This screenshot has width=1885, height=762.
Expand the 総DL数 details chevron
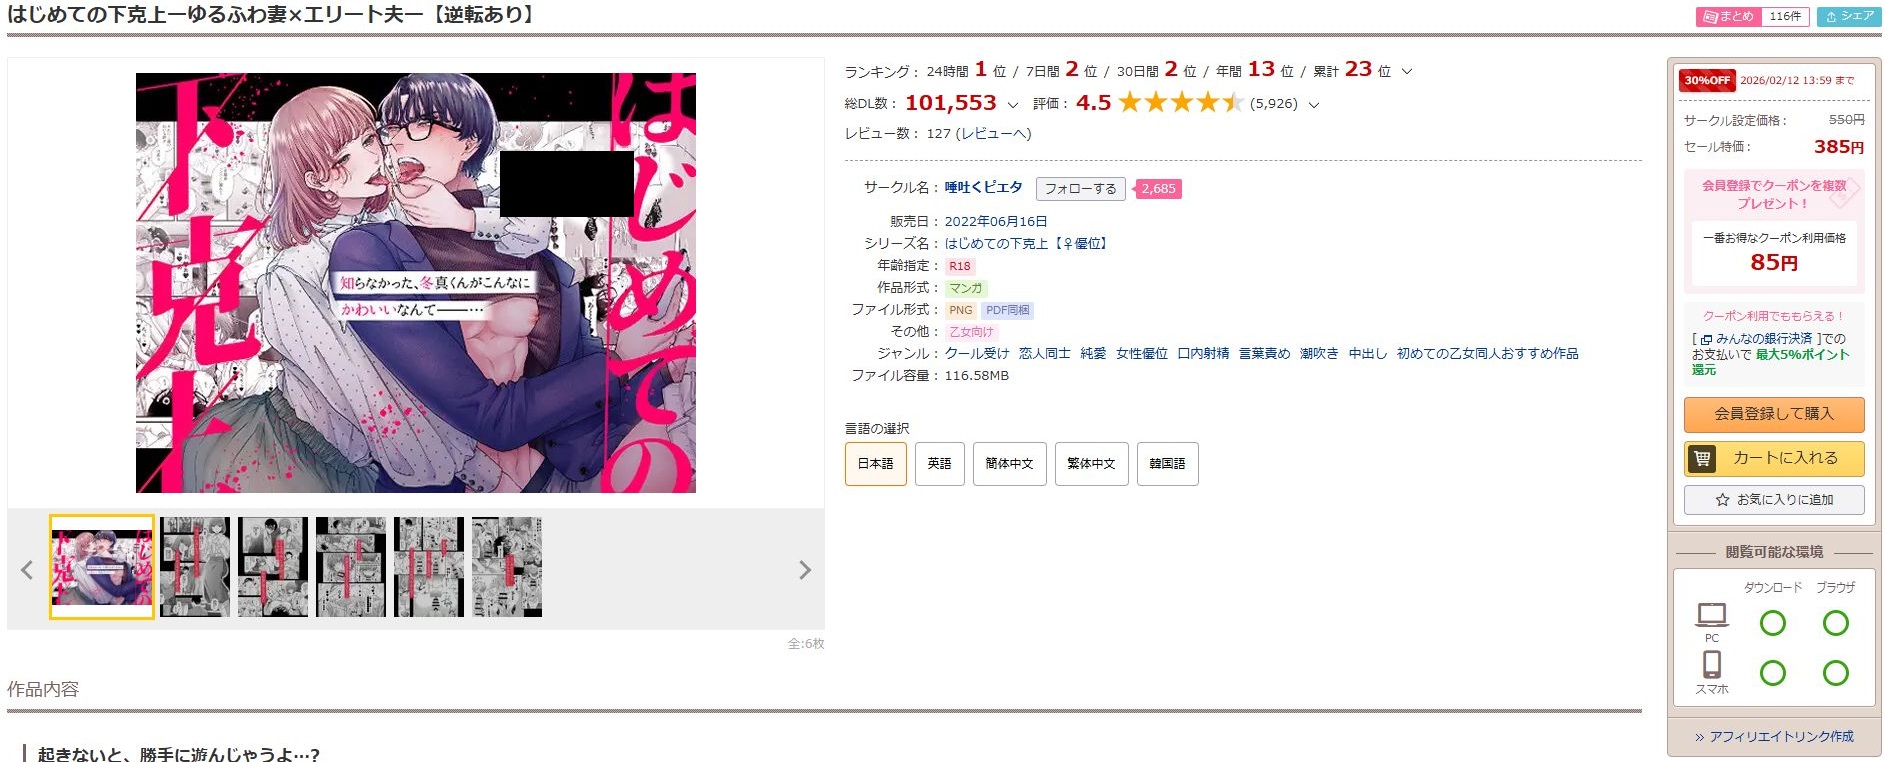pyautogui.click(x=1013, y=105)
